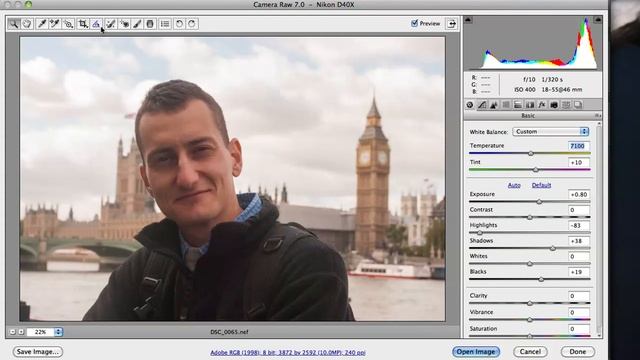The image size is (640, 360).
Task: Open workflow options link Adobe RGB (1998)
Action: 288,352
